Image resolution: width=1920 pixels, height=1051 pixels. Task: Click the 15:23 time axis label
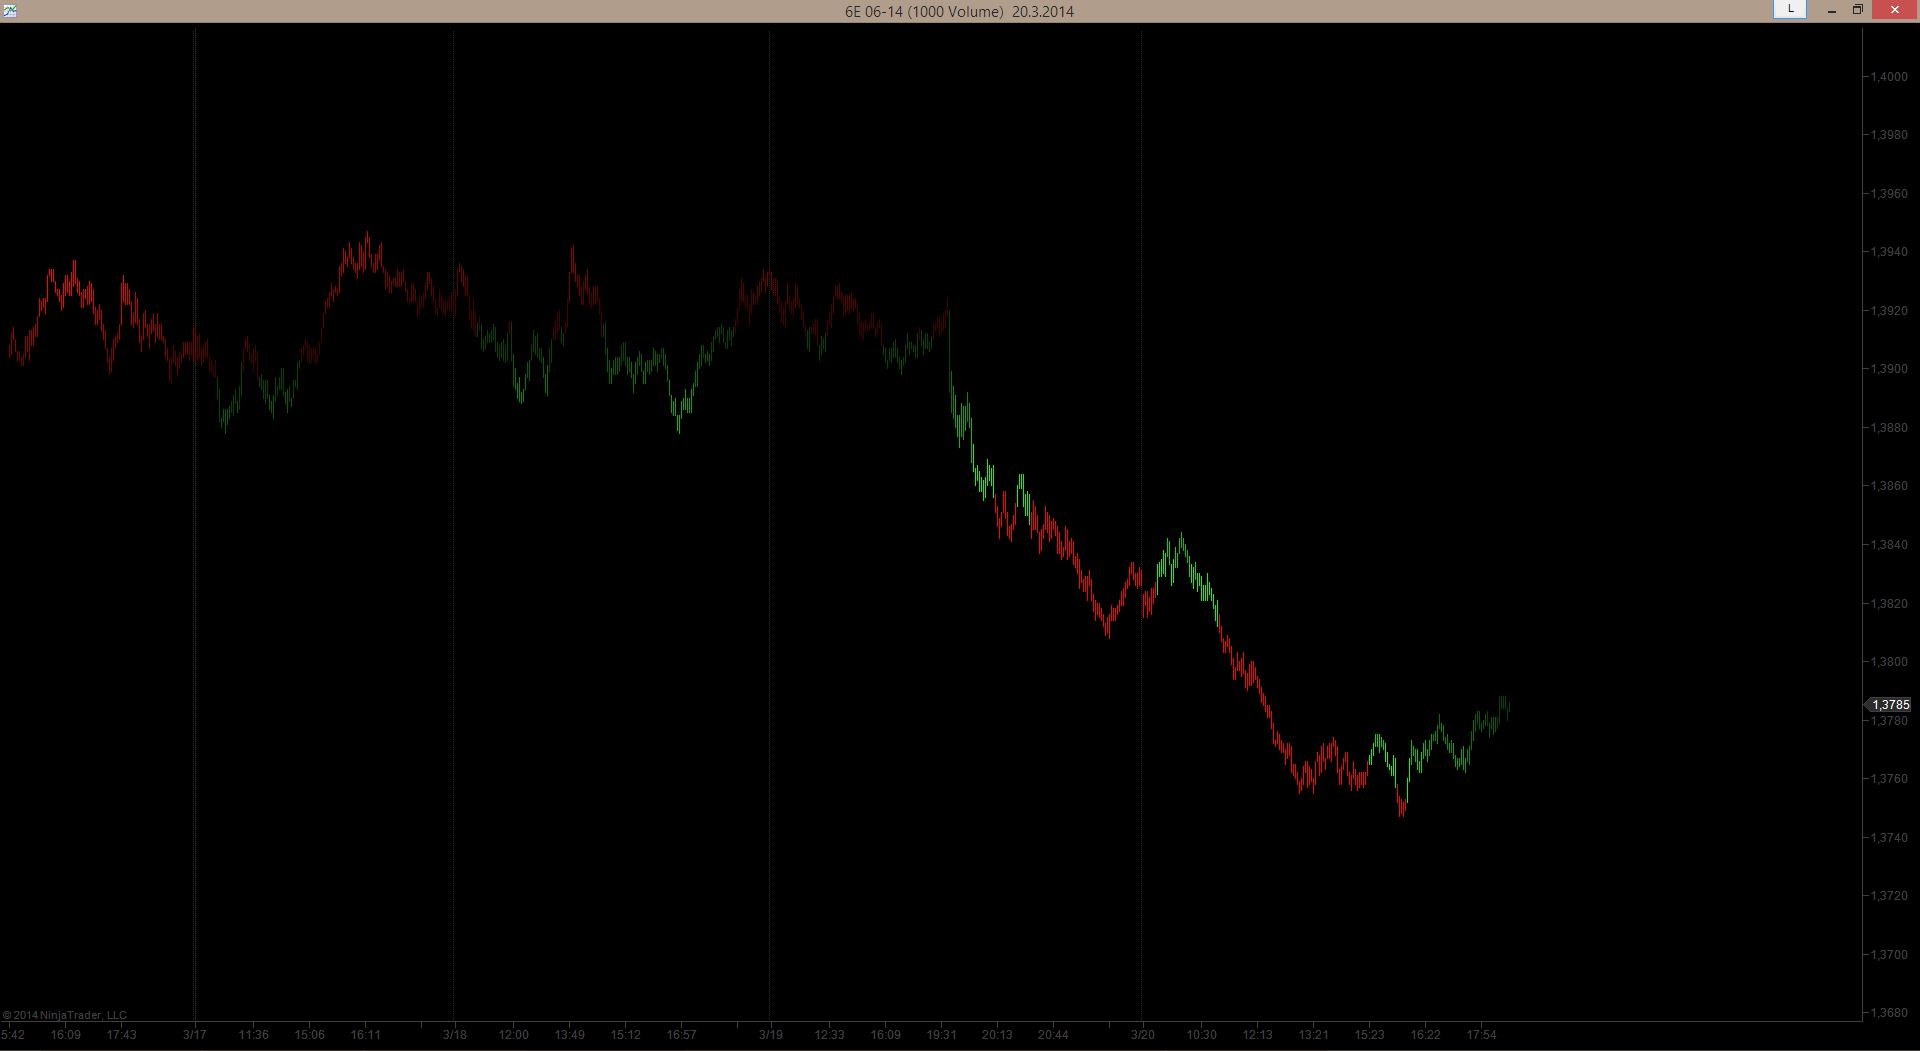point(1370,1035)
